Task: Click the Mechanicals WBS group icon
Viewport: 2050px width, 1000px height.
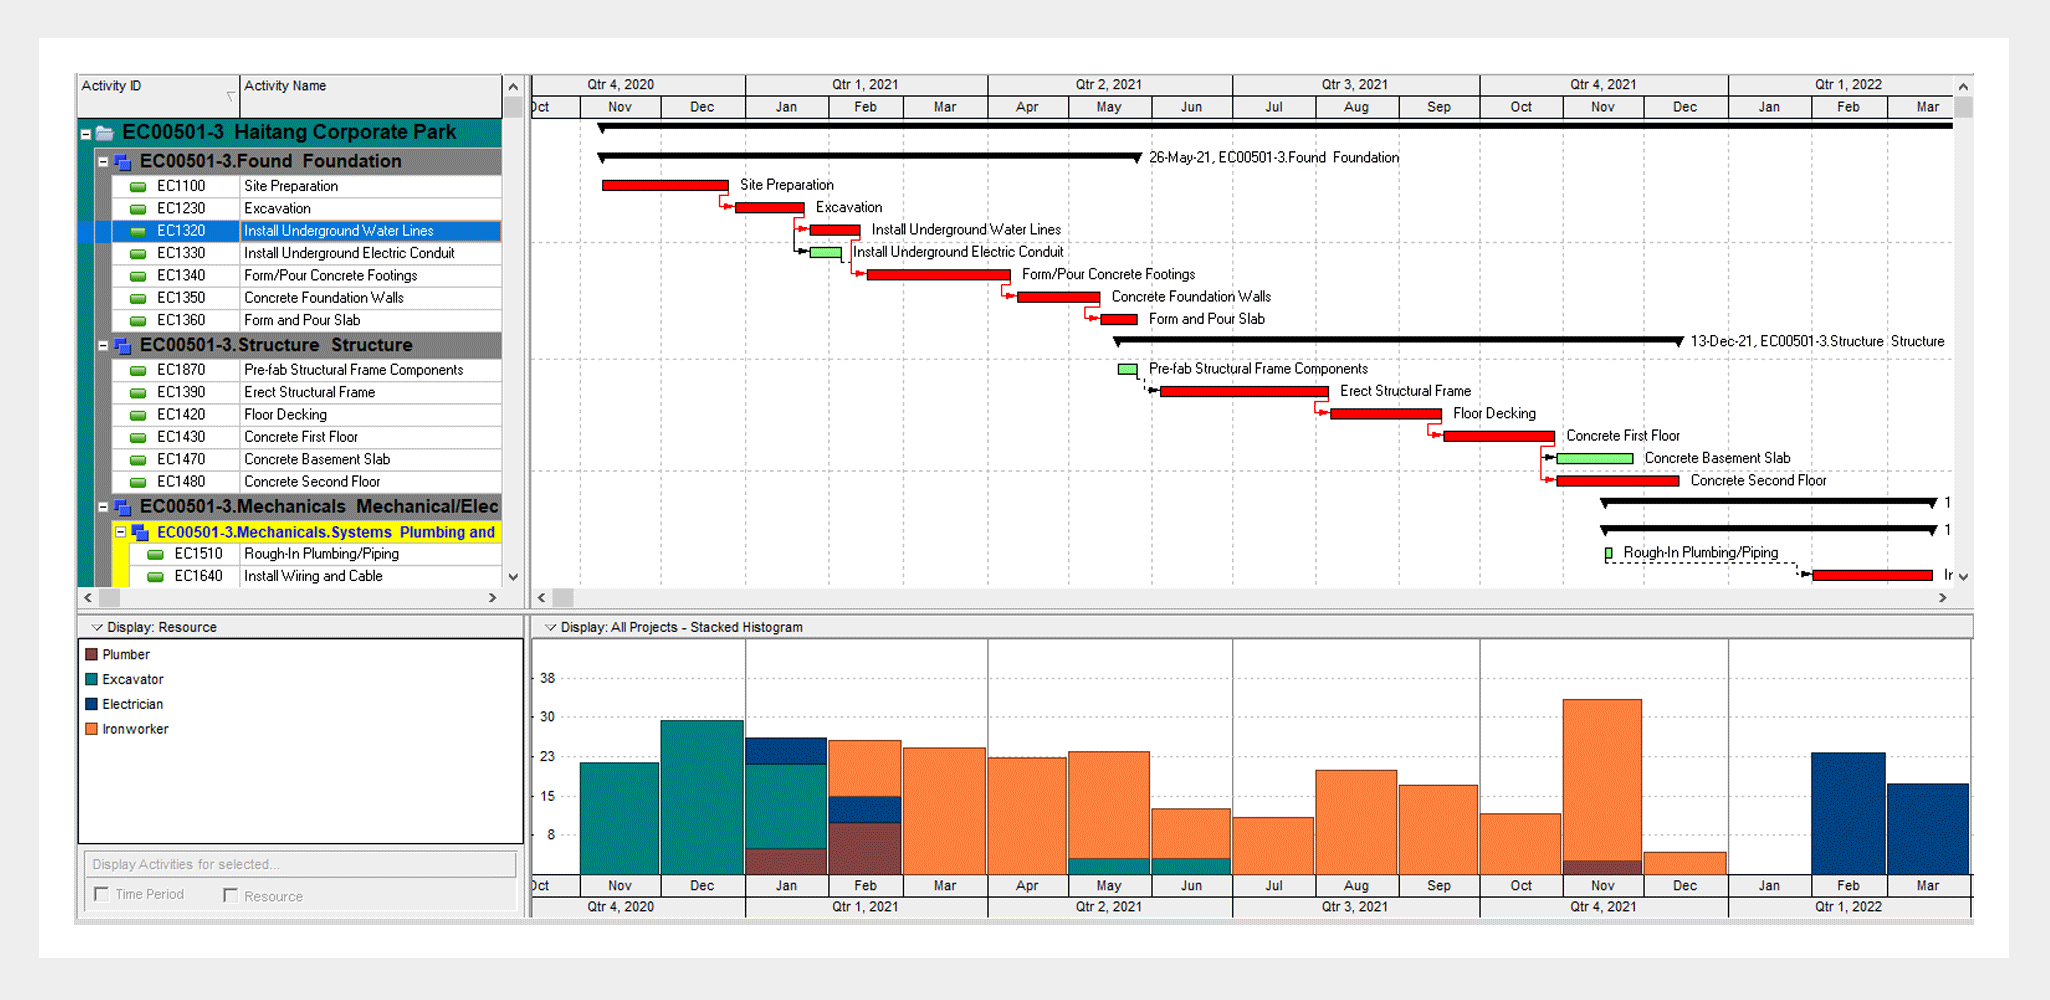Action: tap(122, 507)
